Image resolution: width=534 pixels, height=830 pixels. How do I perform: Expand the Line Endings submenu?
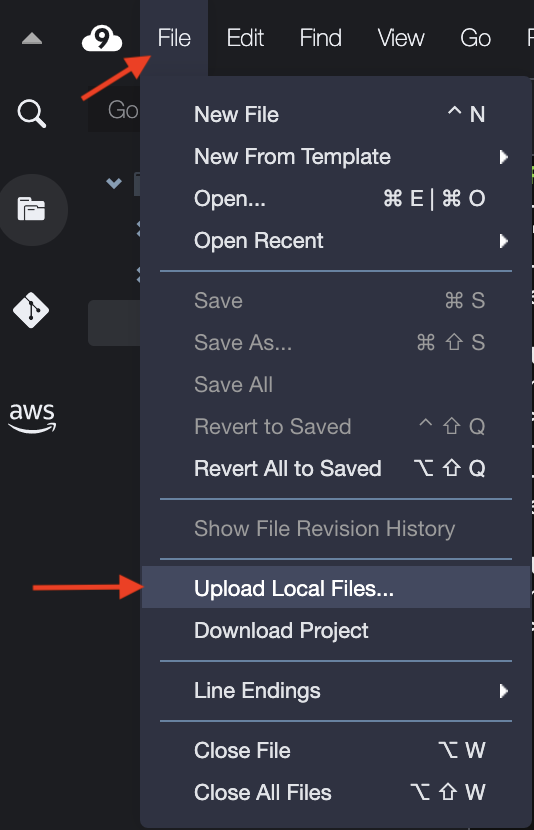[x=336, y=691]
